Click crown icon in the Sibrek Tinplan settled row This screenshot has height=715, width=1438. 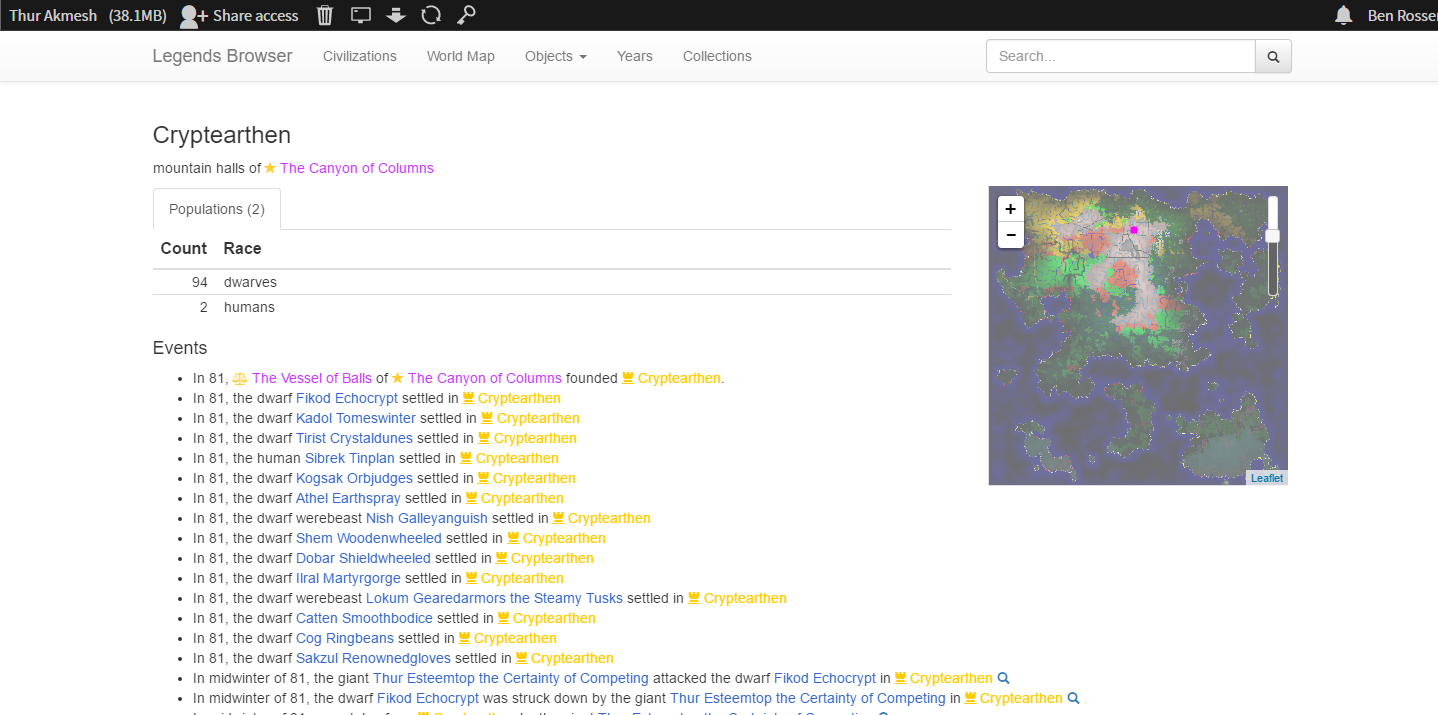(465, 458)
